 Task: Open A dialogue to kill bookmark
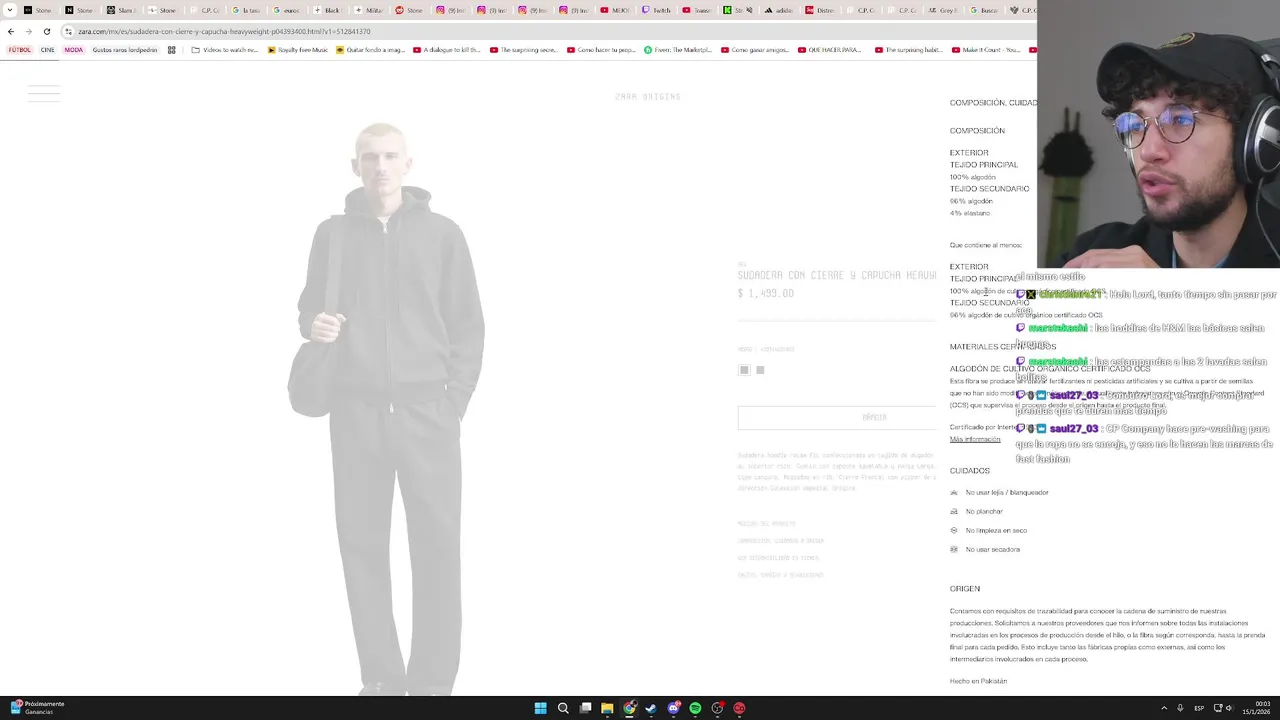447,50
